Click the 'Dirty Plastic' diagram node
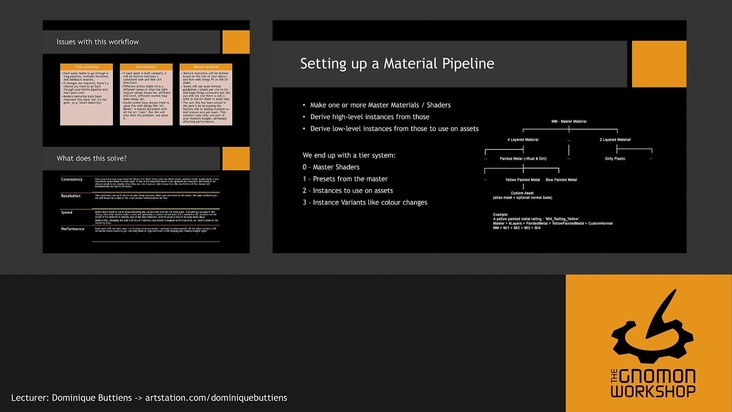The image size is (732, 412). (x=615, y=159)
